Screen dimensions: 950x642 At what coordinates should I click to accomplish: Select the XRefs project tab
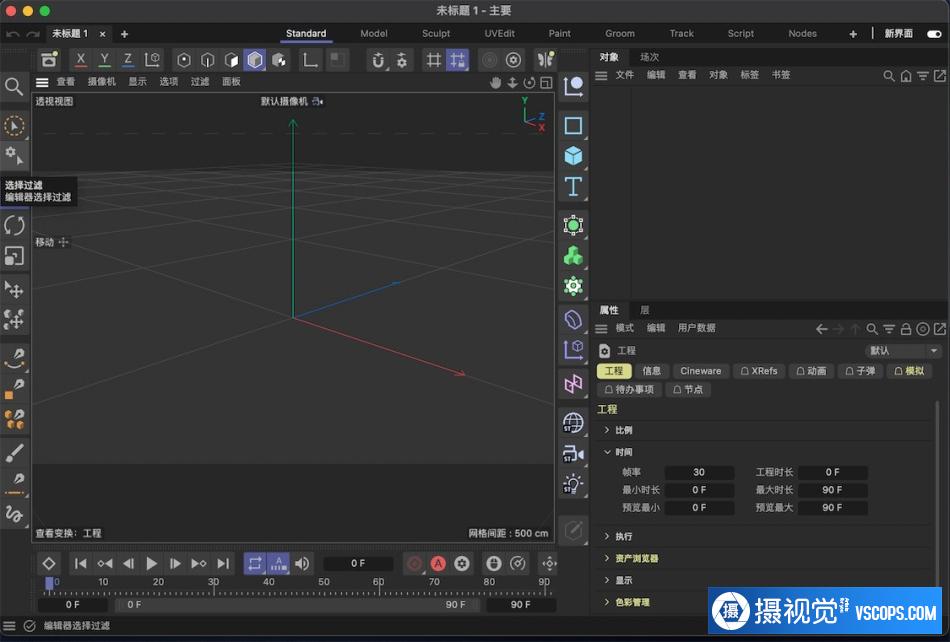pos(759,371)
